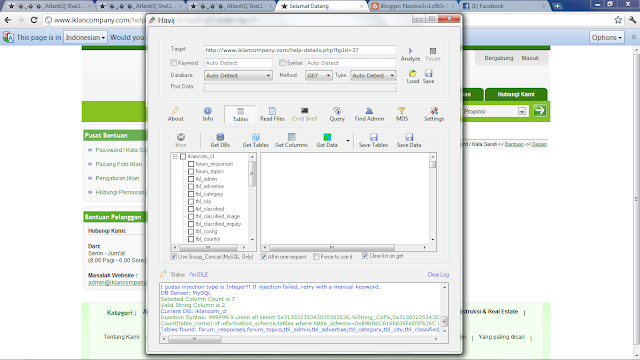Toggle Clear list on get checkbox
The width and height of the screenshot is (640, 360).
pyautogui.click(x=365, y=256)
